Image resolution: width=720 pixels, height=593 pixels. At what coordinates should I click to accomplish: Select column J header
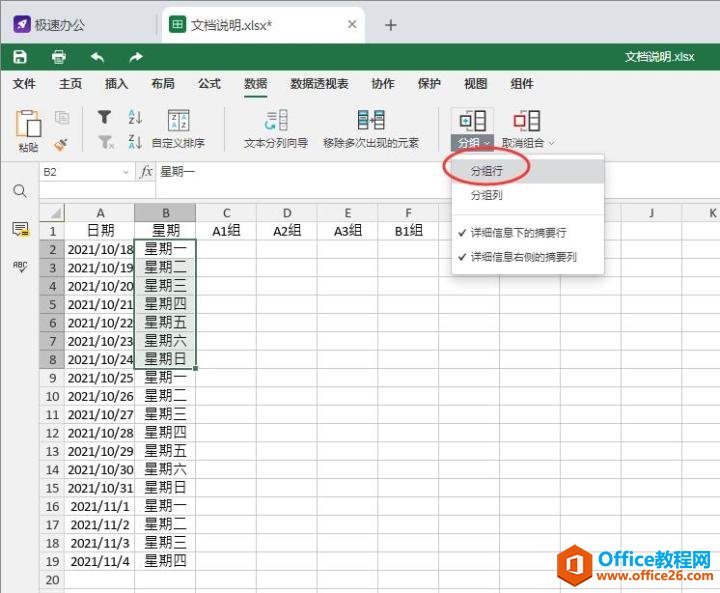[651, 213]
